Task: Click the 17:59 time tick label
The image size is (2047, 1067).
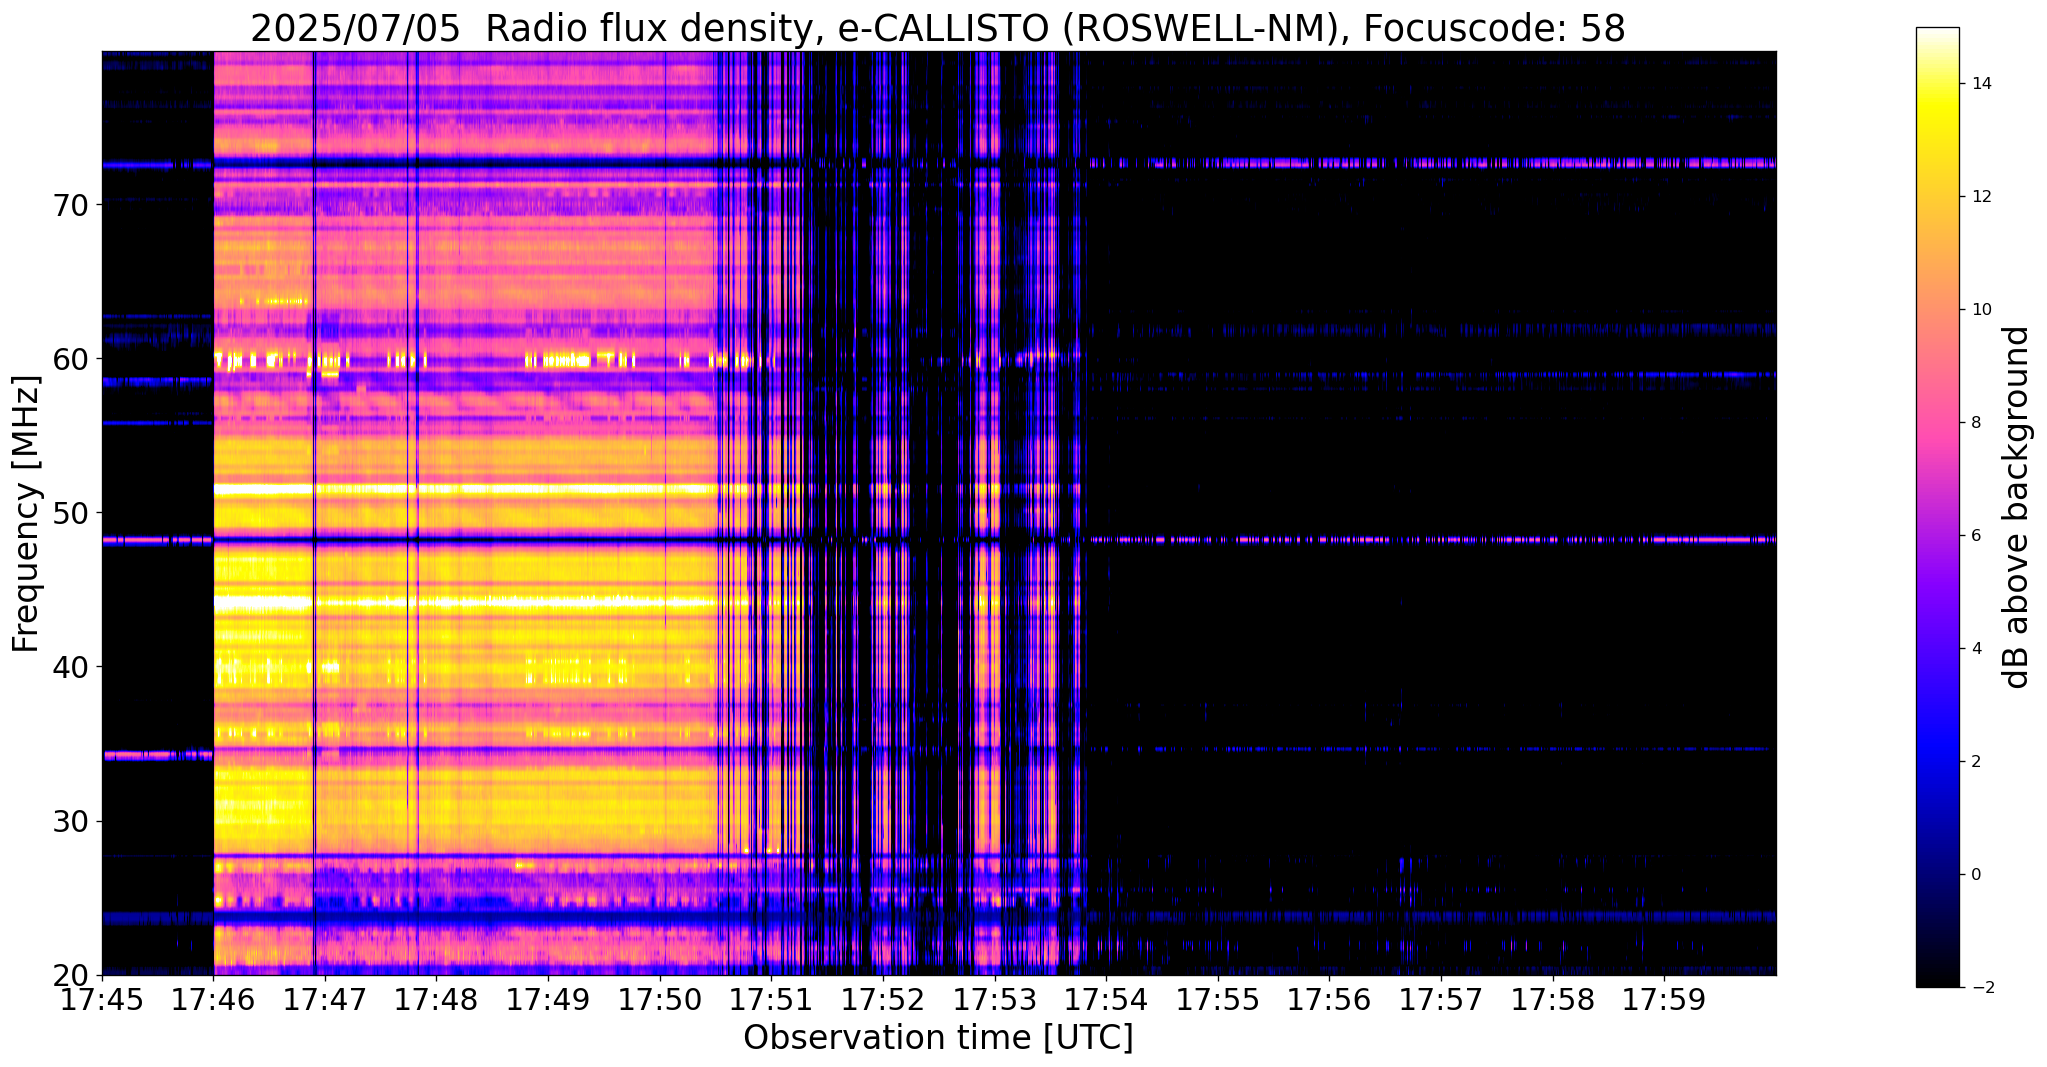Action: pos(1665,998)
